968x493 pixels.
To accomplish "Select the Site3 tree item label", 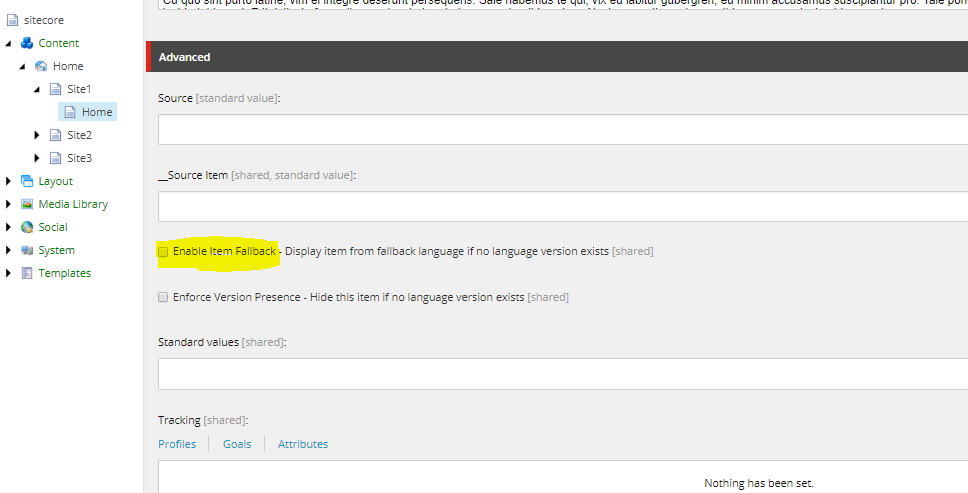I will pyautogui.click(x=80, y=158).
